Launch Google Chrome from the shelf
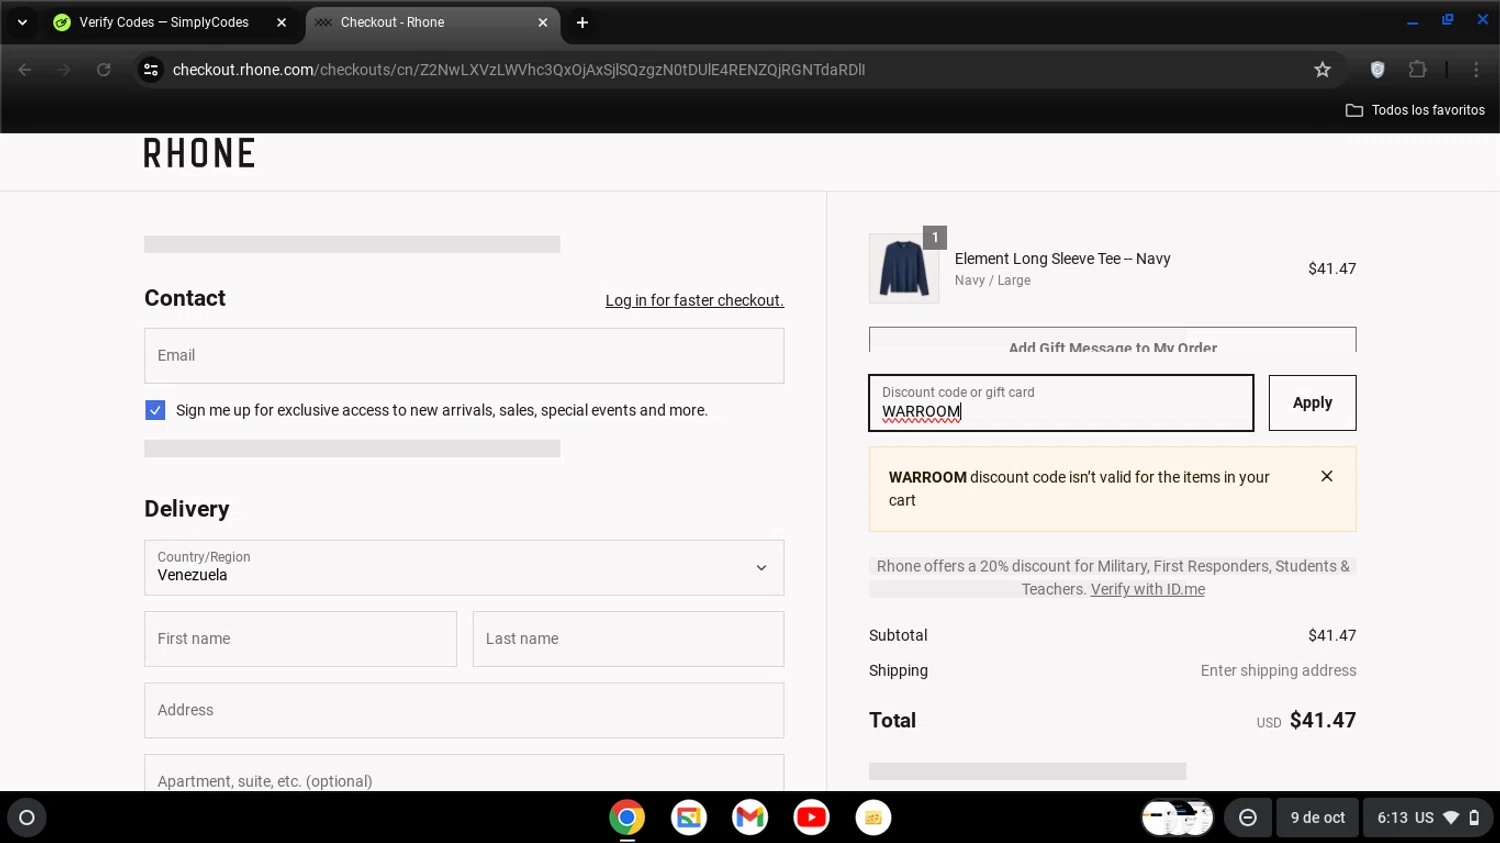Image resolution: width=1500 pixels, height=843 pixels. point(627,818)
